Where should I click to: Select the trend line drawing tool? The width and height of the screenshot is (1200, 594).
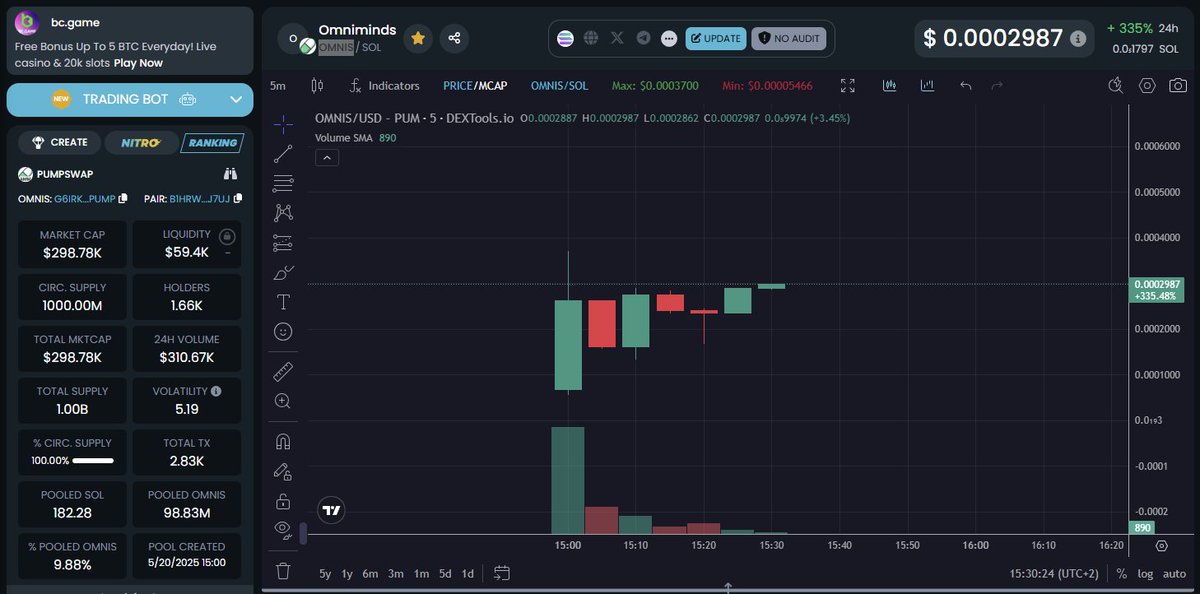pos(283,154)
